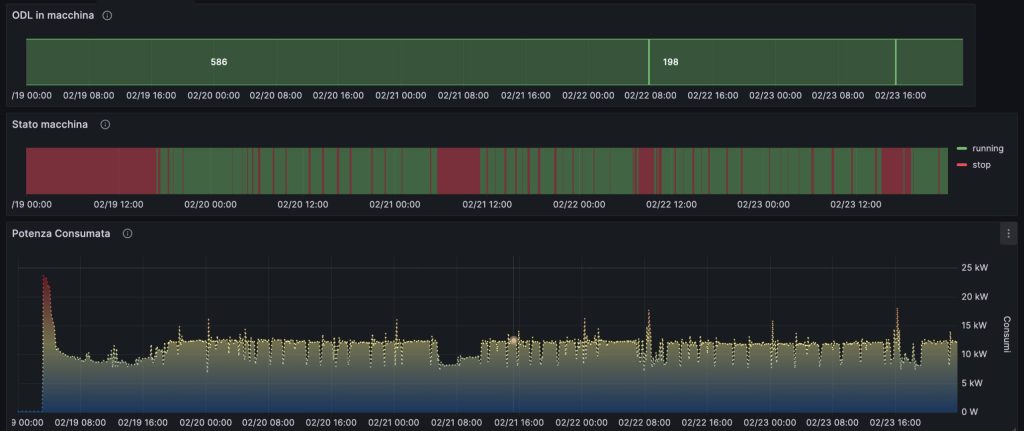This screenshot has height=431, width=1024.
Task: Select the last unlabeled ODL segment at right
Action: (x=929, y=62)
